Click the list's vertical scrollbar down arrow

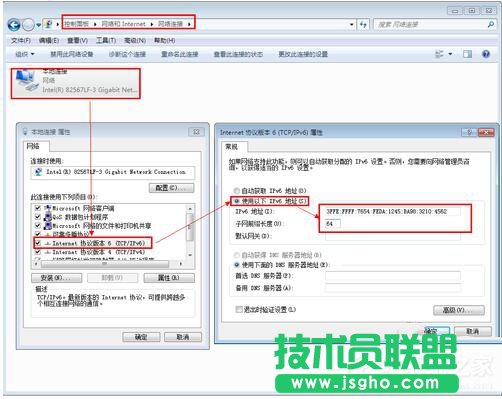tap(190, 255)
